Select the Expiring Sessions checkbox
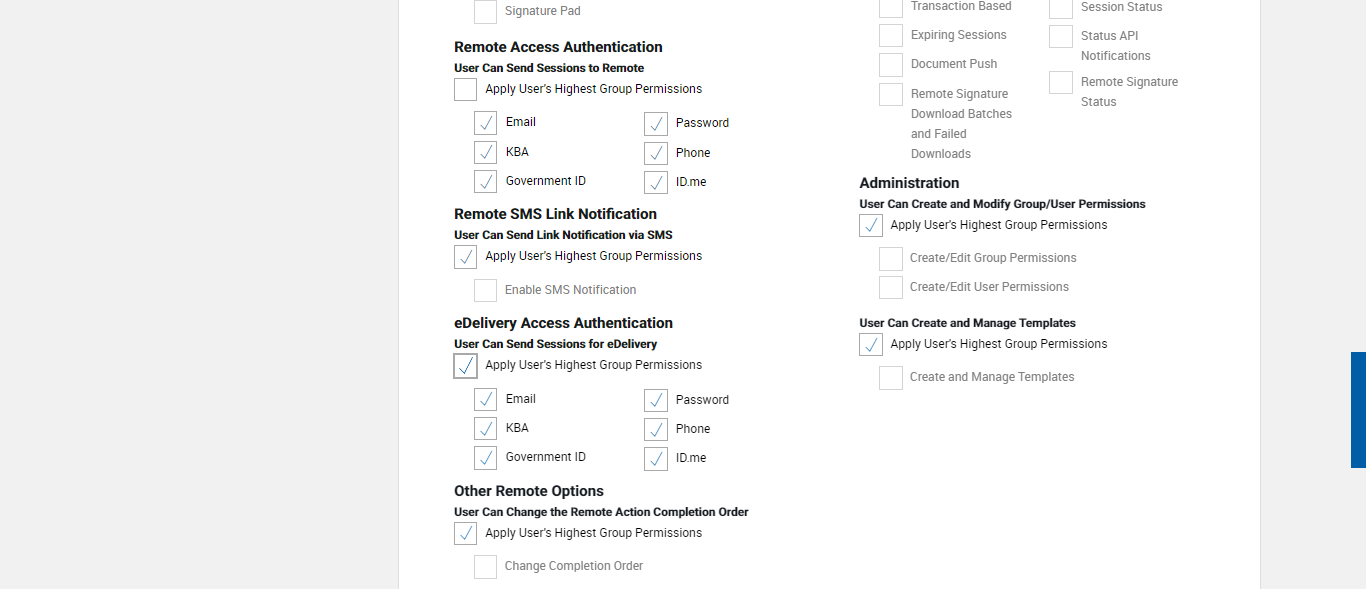Image resolution: width=1366 pixels, height=589 pixels. tap(891, 36)
